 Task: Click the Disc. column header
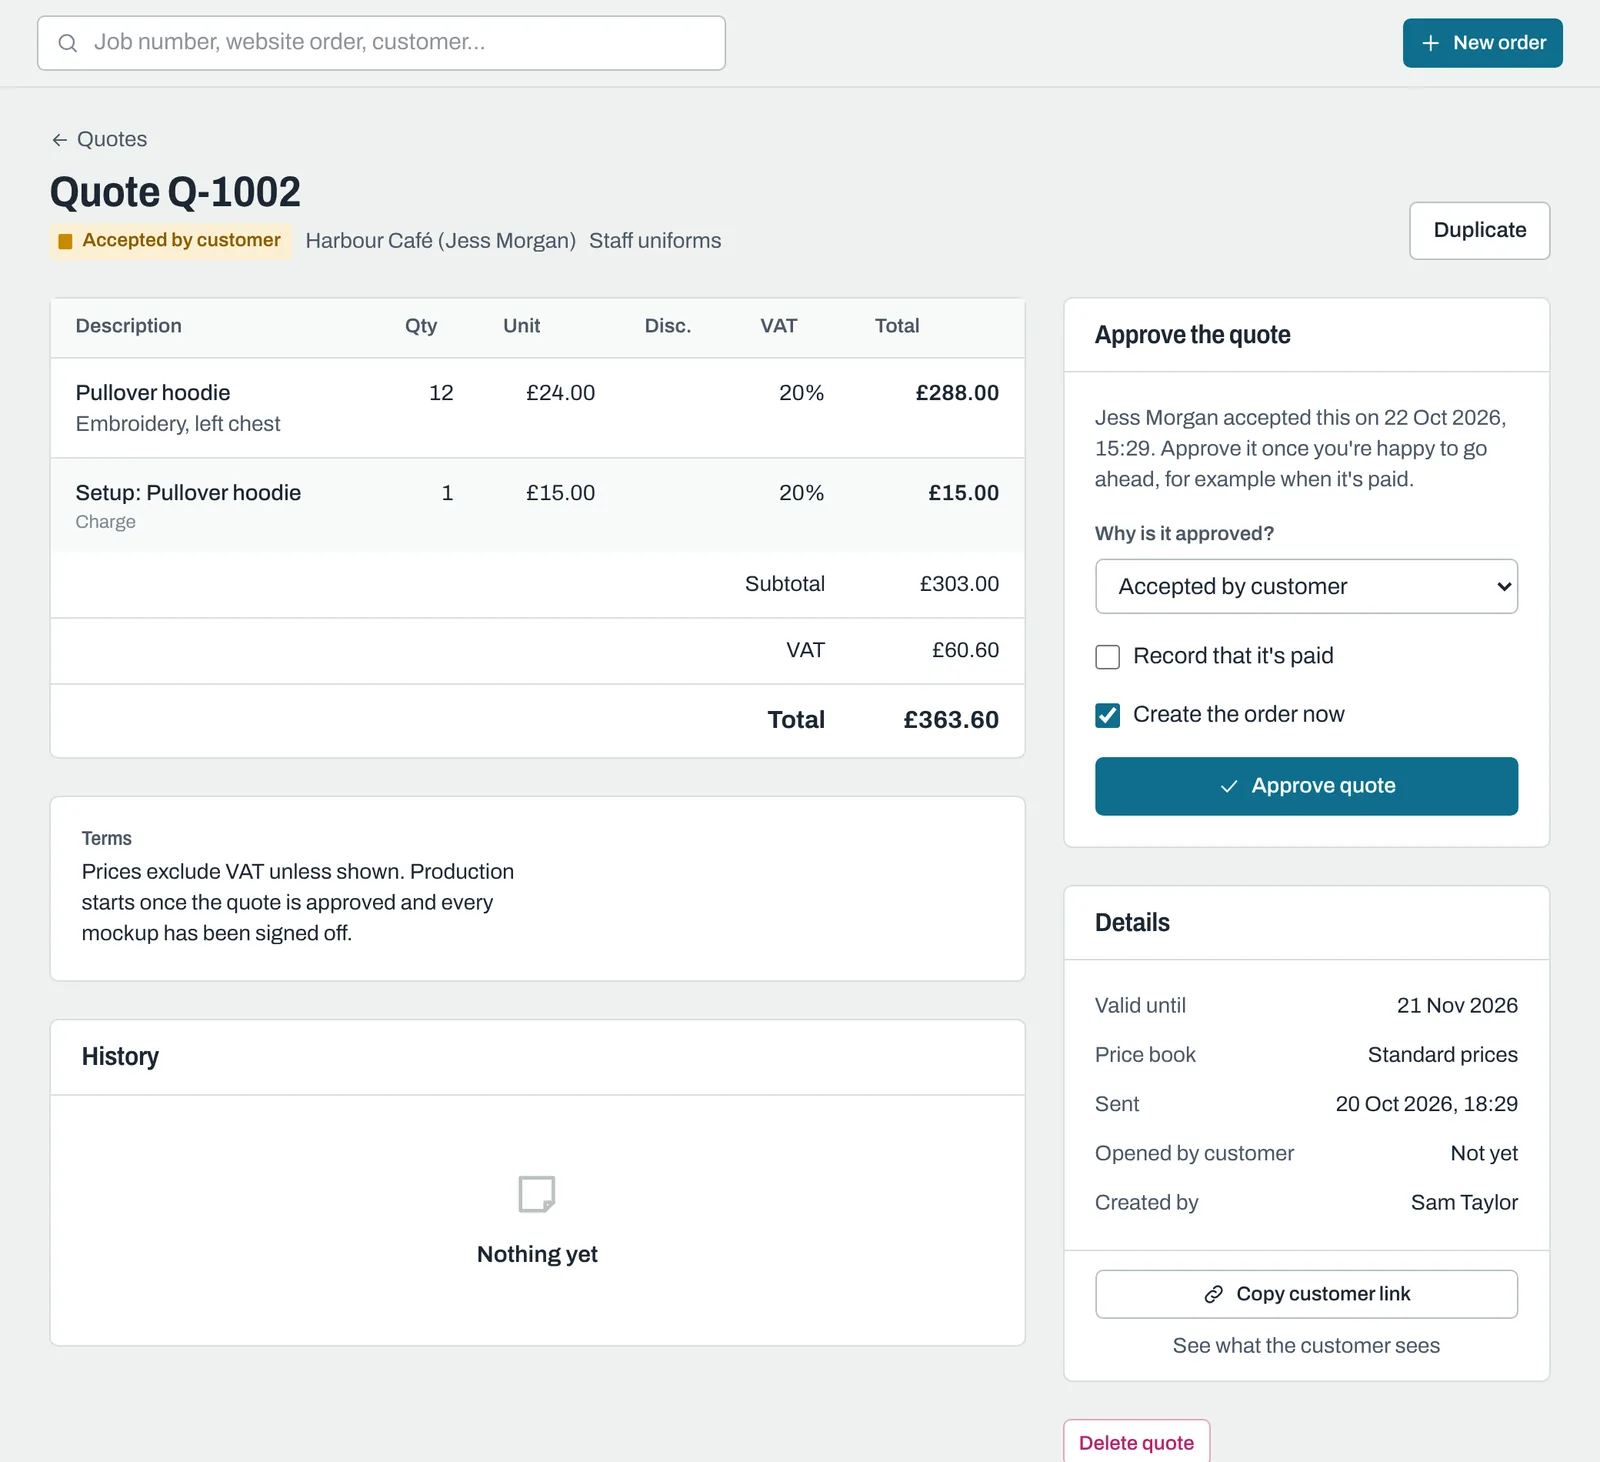click(x=668, y=326)
